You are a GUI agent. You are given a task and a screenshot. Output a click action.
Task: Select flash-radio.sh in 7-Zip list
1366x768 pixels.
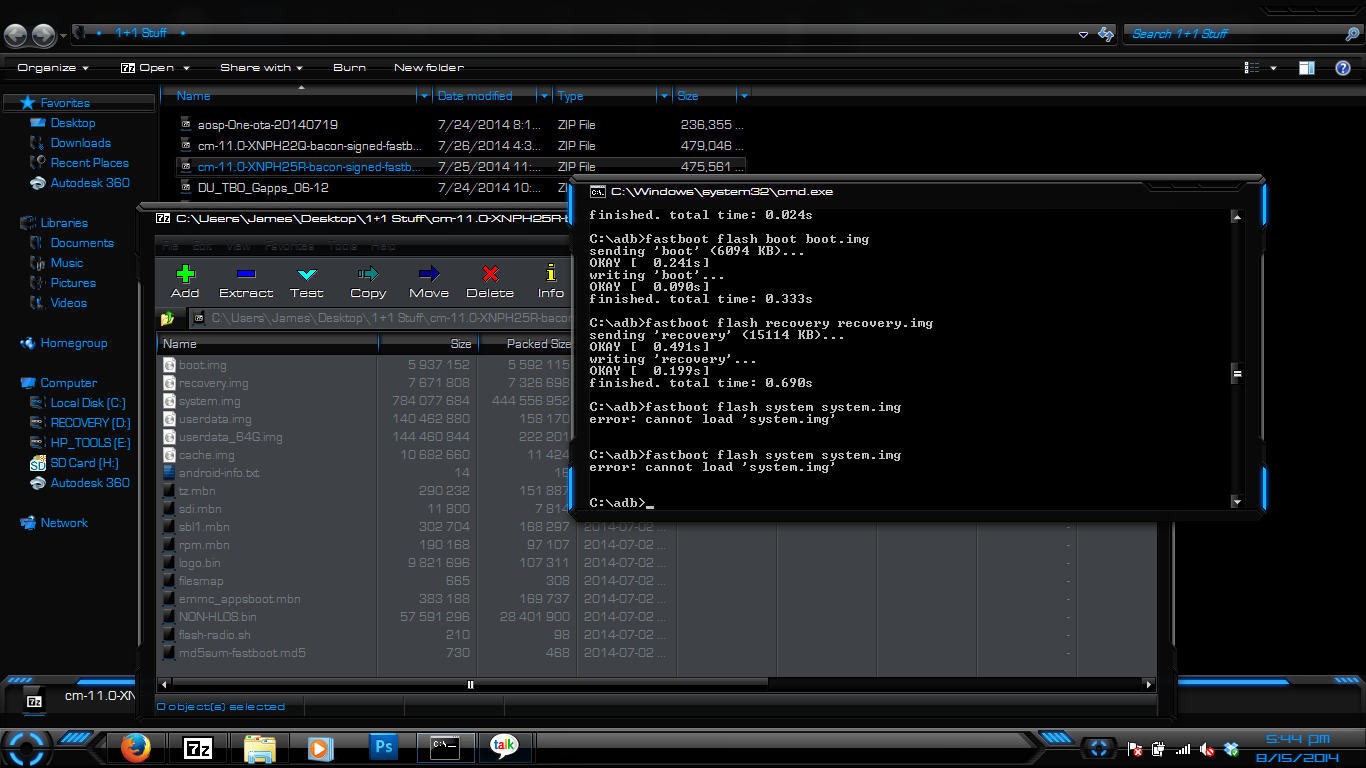coord(214,635)
